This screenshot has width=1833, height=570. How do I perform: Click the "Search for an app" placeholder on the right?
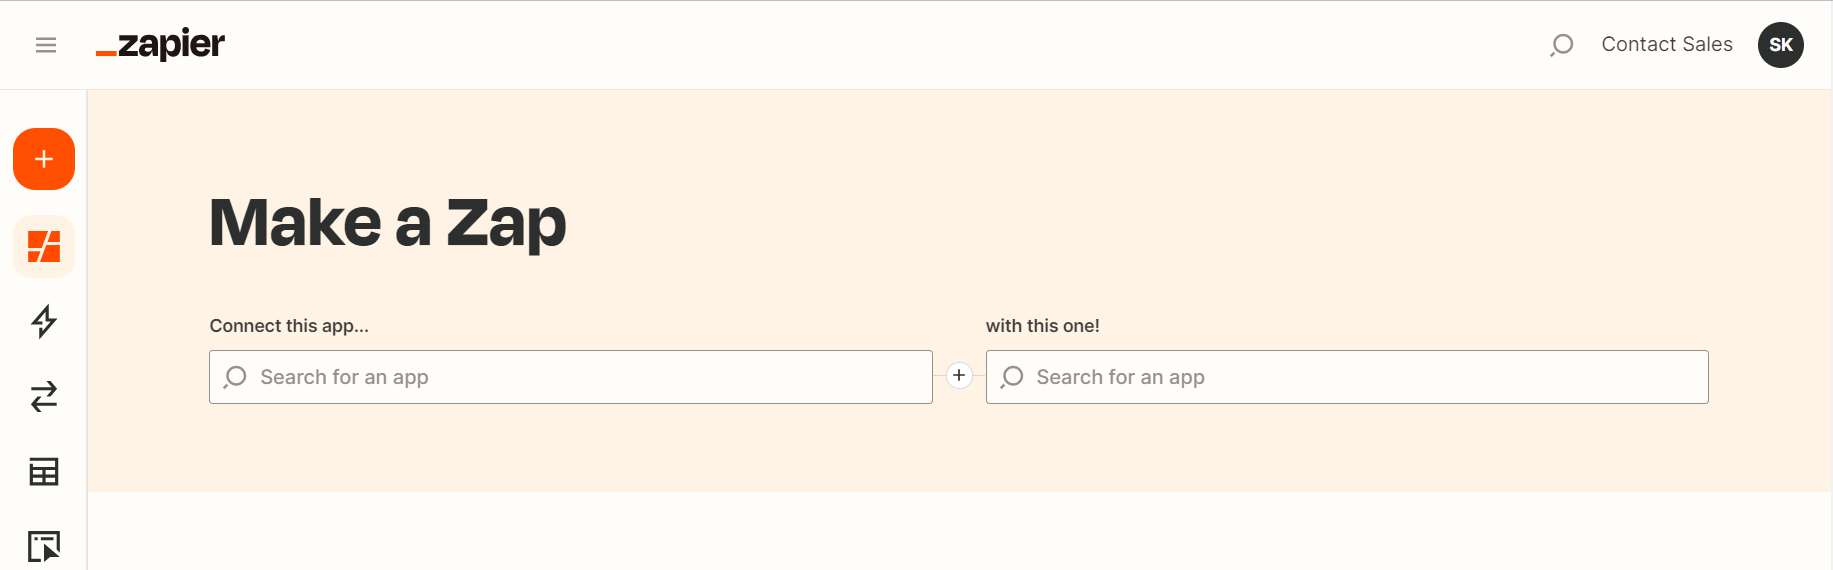click(x=1120, y=377)
